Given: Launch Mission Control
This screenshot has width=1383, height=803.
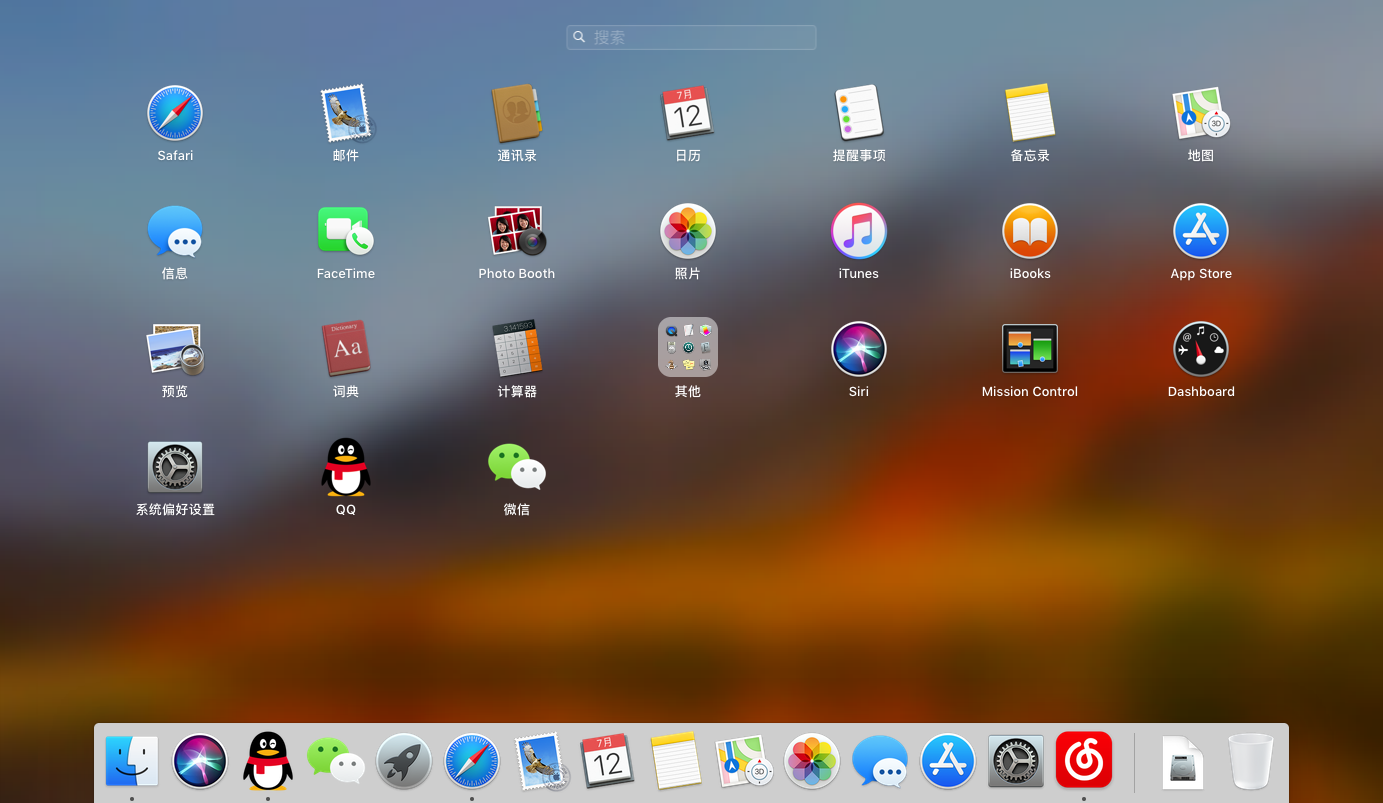Looking at the screenshot, I should 1030,349.
